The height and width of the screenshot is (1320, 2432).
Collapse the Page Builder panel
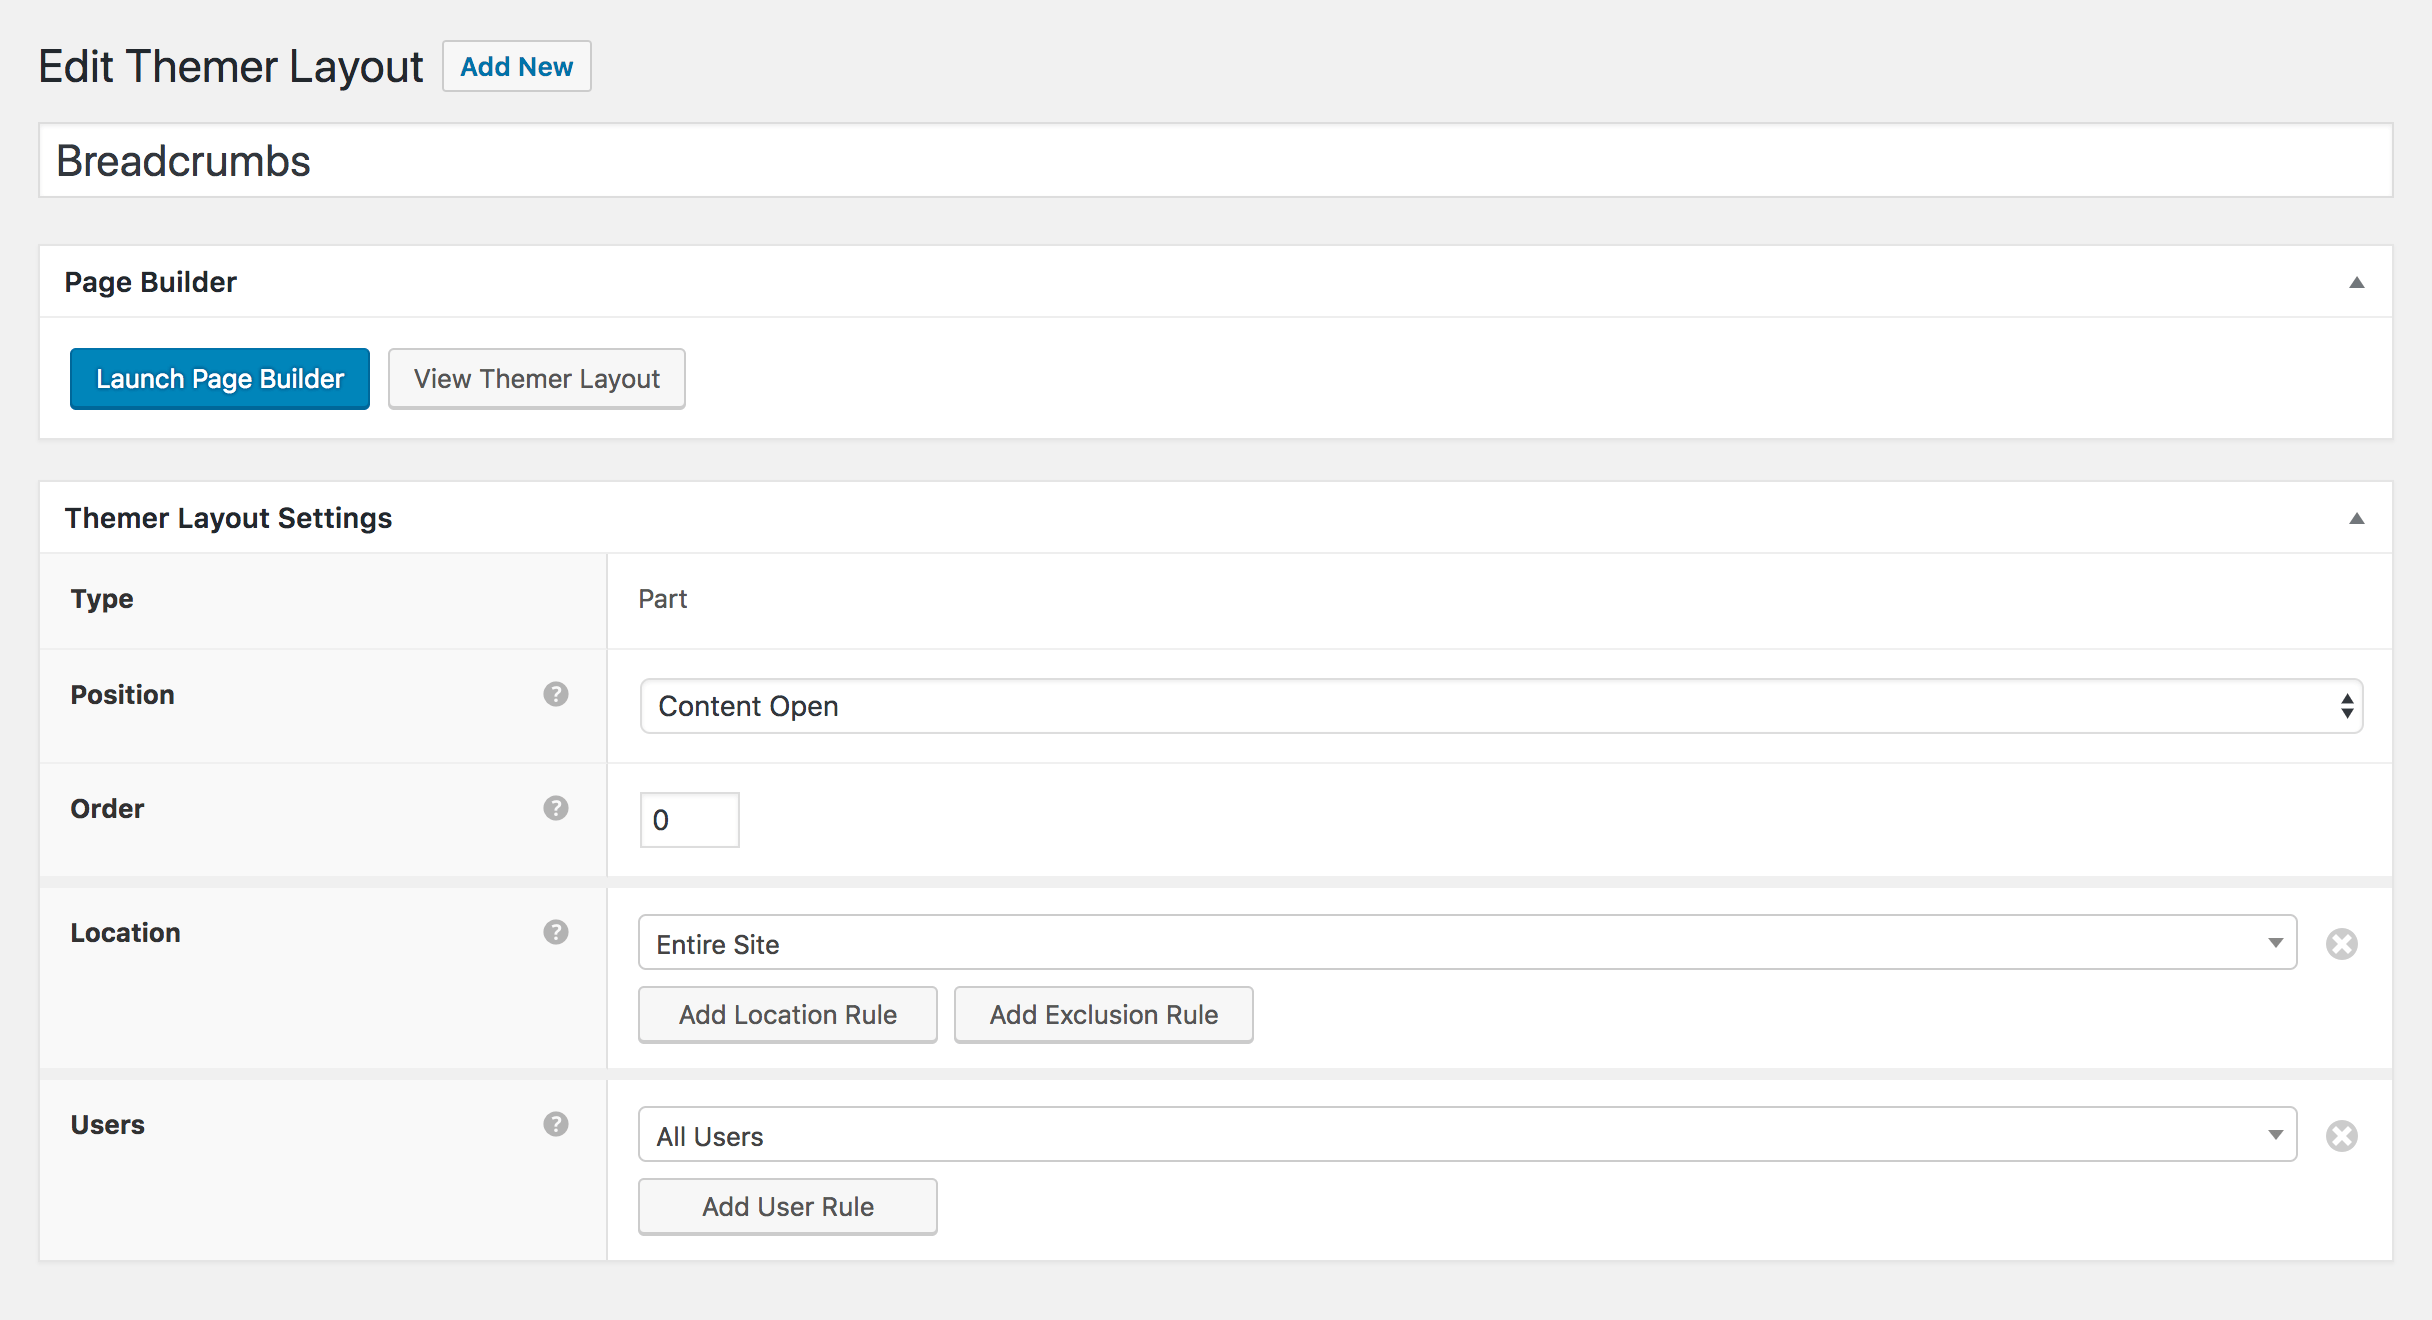2357,283
